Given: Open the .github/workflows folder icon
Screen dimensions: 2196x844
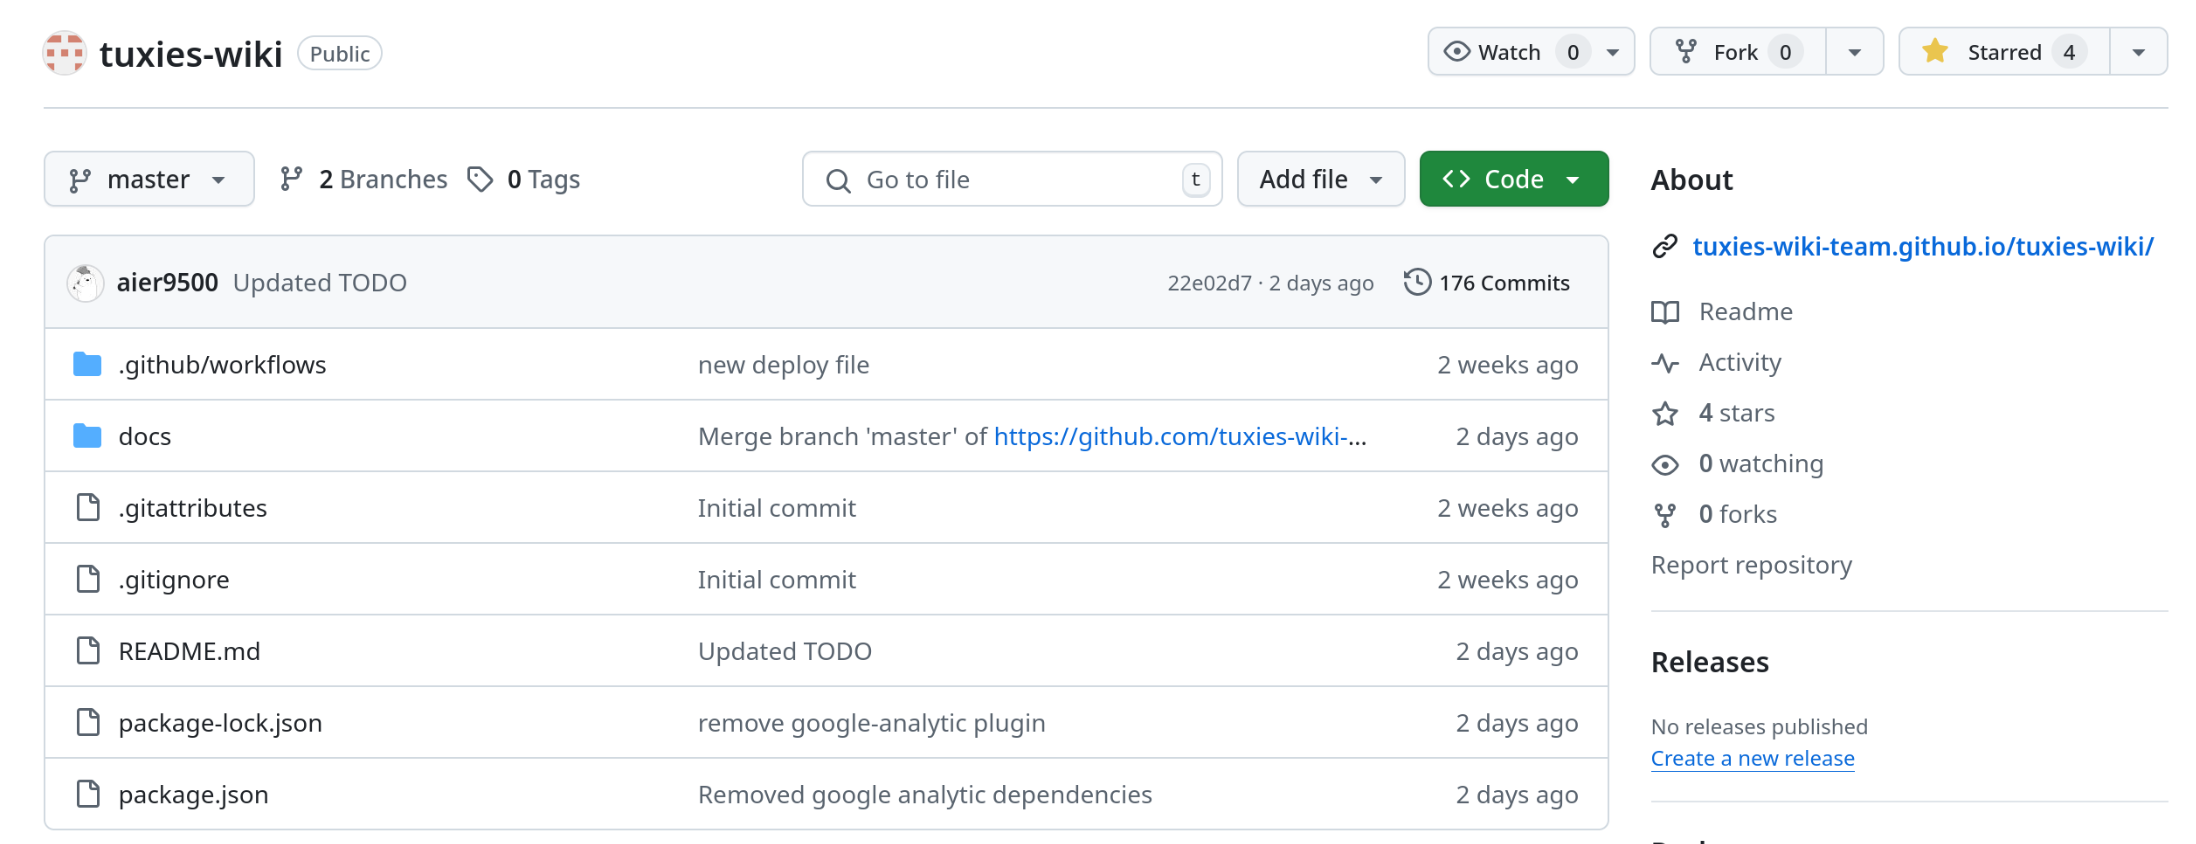Looking at the screenshot, I should coord(88,364).
